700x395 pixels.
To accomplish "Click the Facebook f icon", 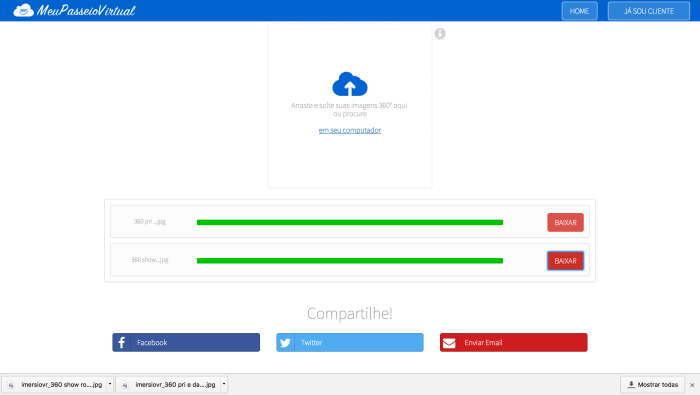I will (x=121, y=342).
